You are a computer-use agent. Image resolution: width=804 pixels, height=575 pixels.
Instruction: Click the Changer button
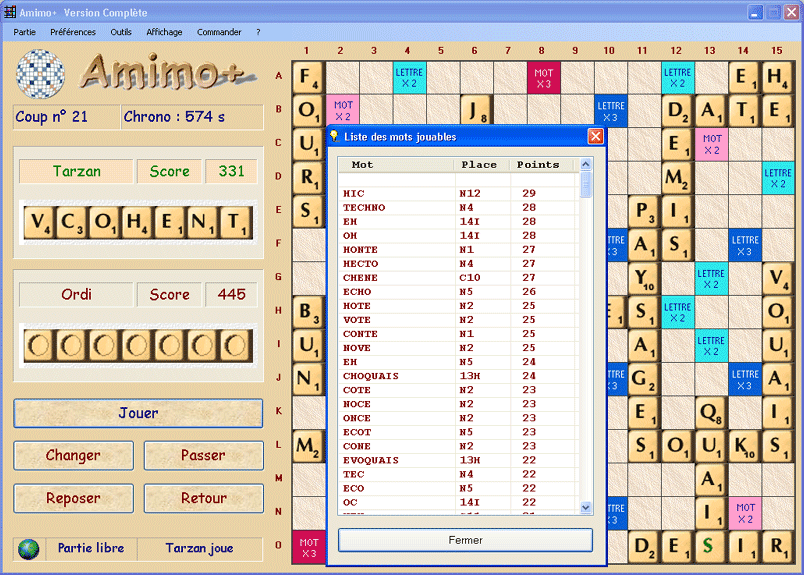click(x=73, y=455)
